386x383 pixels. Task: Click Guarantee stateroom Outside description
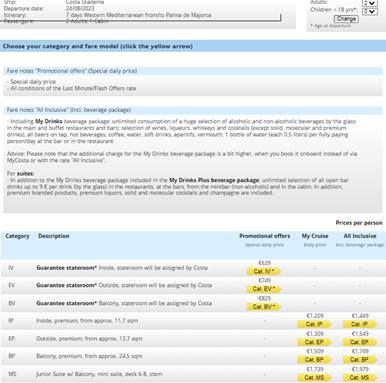[x=124, y=285]
